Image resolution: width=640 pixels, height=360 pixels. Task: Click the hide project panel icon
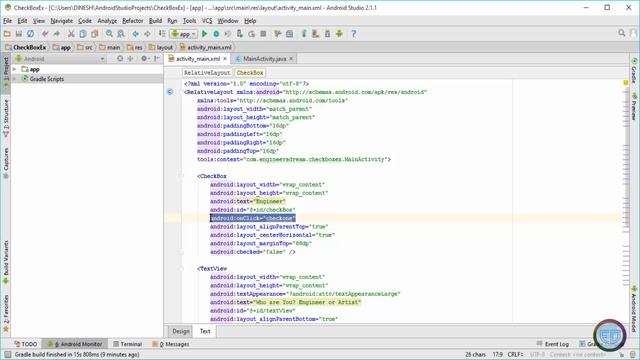[157, 59]
